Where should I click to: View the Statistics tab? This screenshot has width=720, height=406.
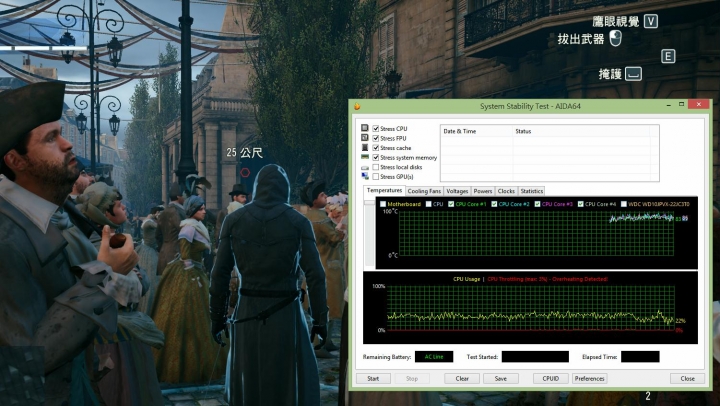point(532,191)
